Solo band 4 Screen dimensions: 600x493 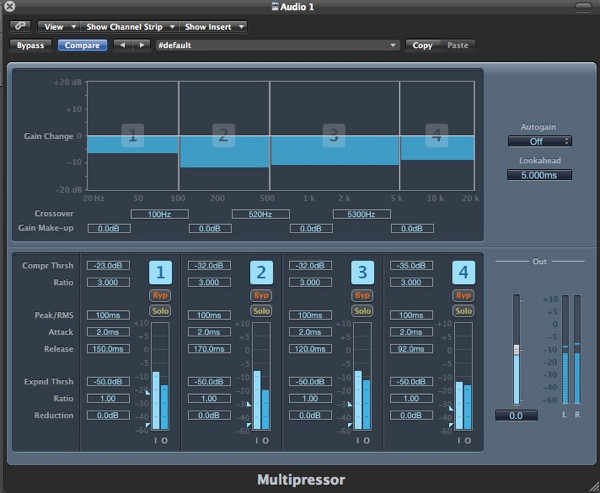[463, 311]
